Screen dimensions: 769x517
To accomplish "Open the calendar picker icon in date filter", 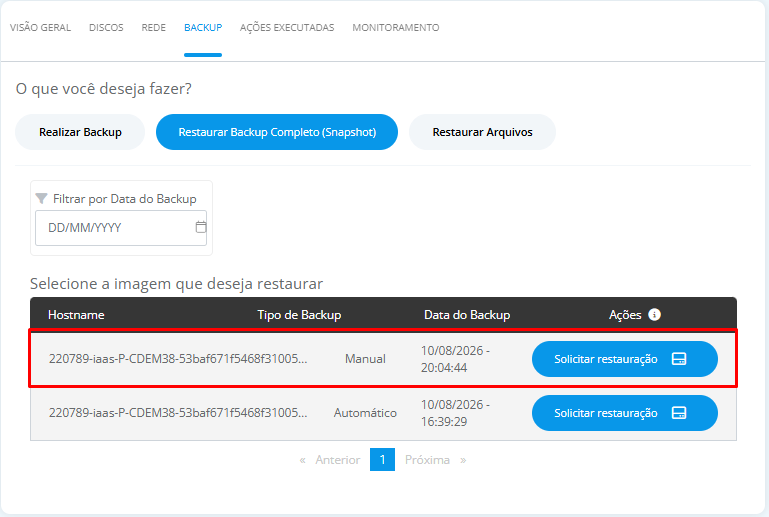I will [x=201, y=227].
